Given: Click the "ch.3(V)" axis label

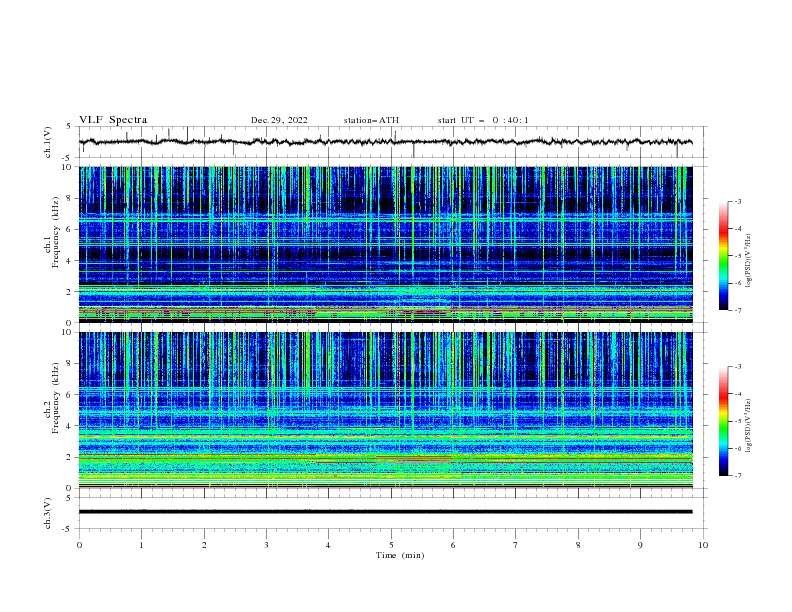Looking at the screenshot, I should 48,513.
